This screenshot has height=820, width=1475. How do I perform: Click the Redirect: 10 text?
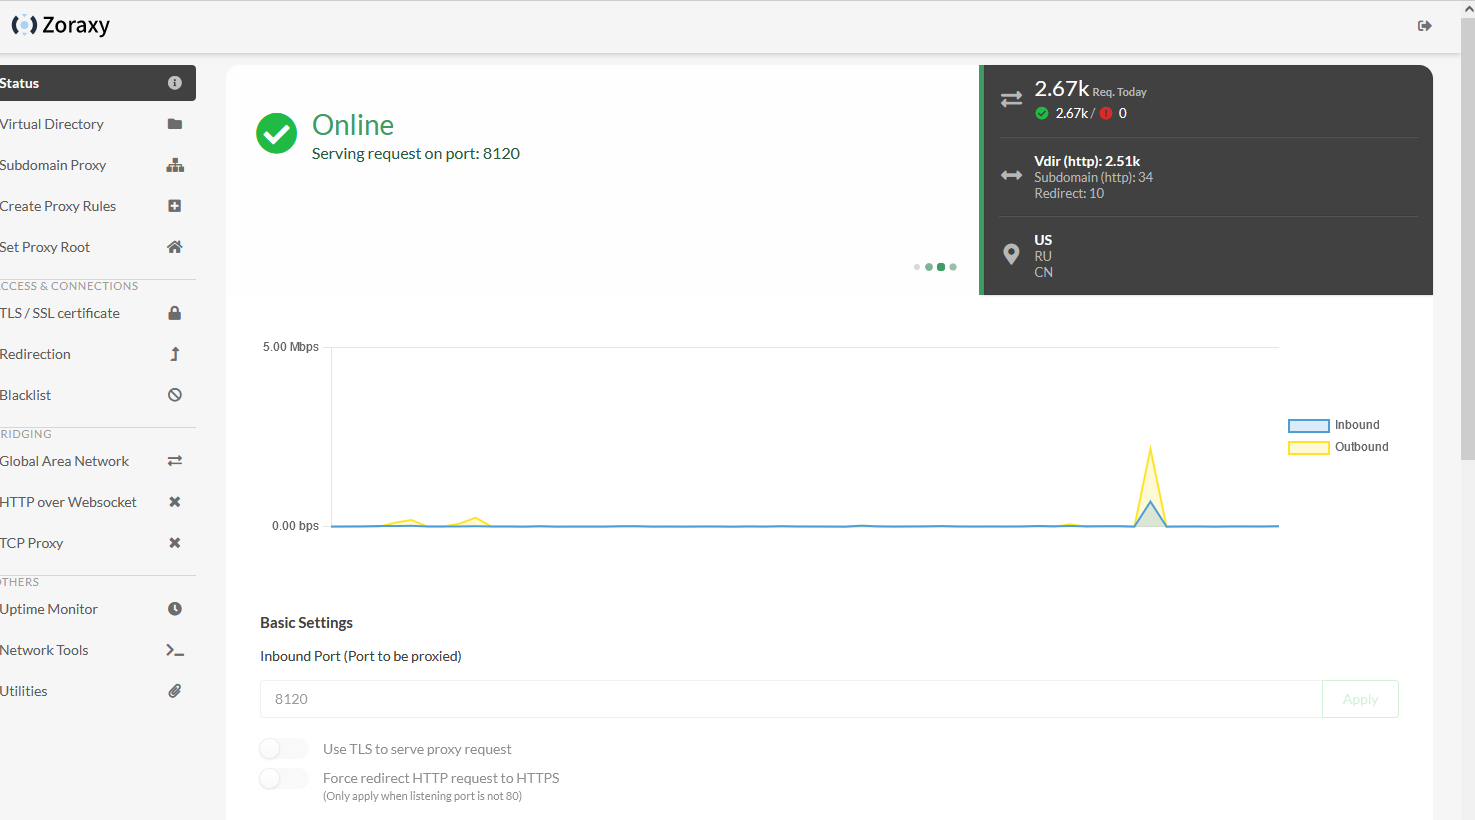coord(1069,193)
